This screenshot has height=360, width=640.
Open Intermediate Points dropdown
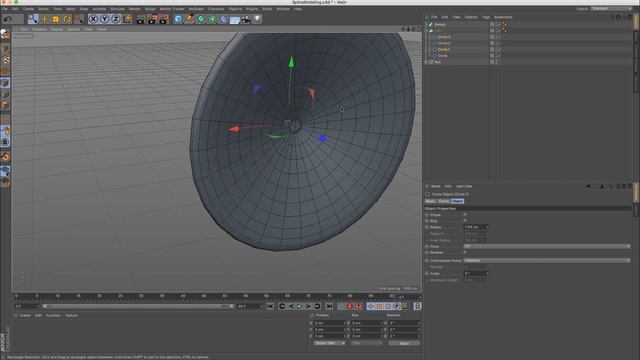547,260
